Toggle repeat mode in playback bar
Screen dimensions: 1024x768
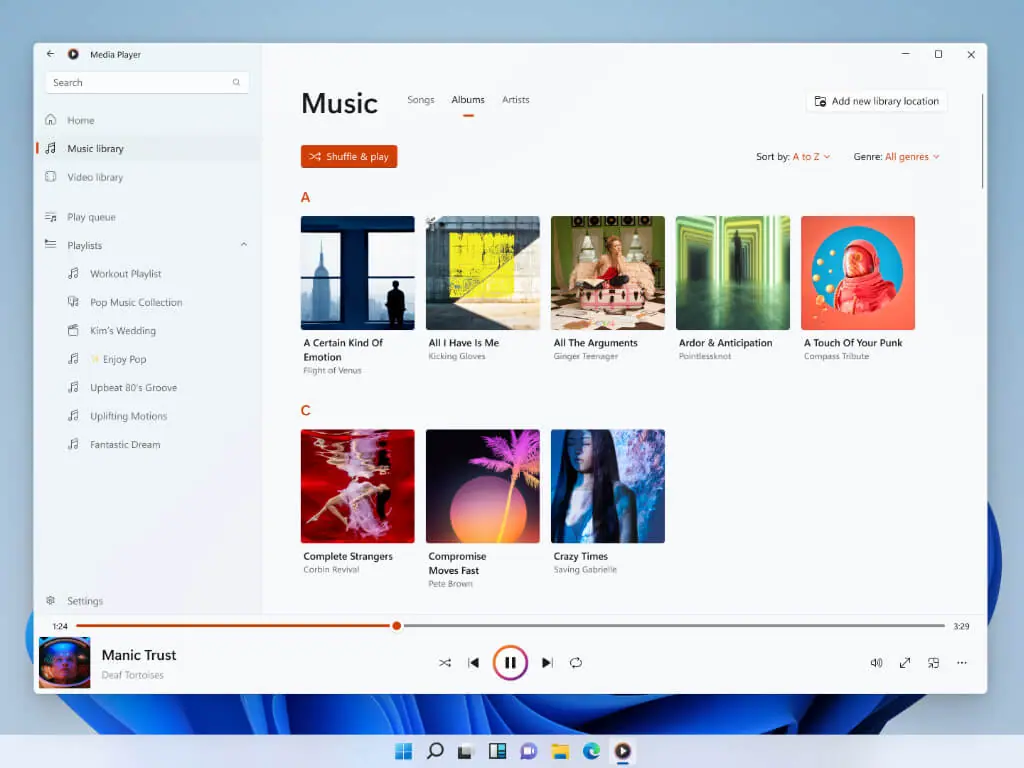[575, 663]
